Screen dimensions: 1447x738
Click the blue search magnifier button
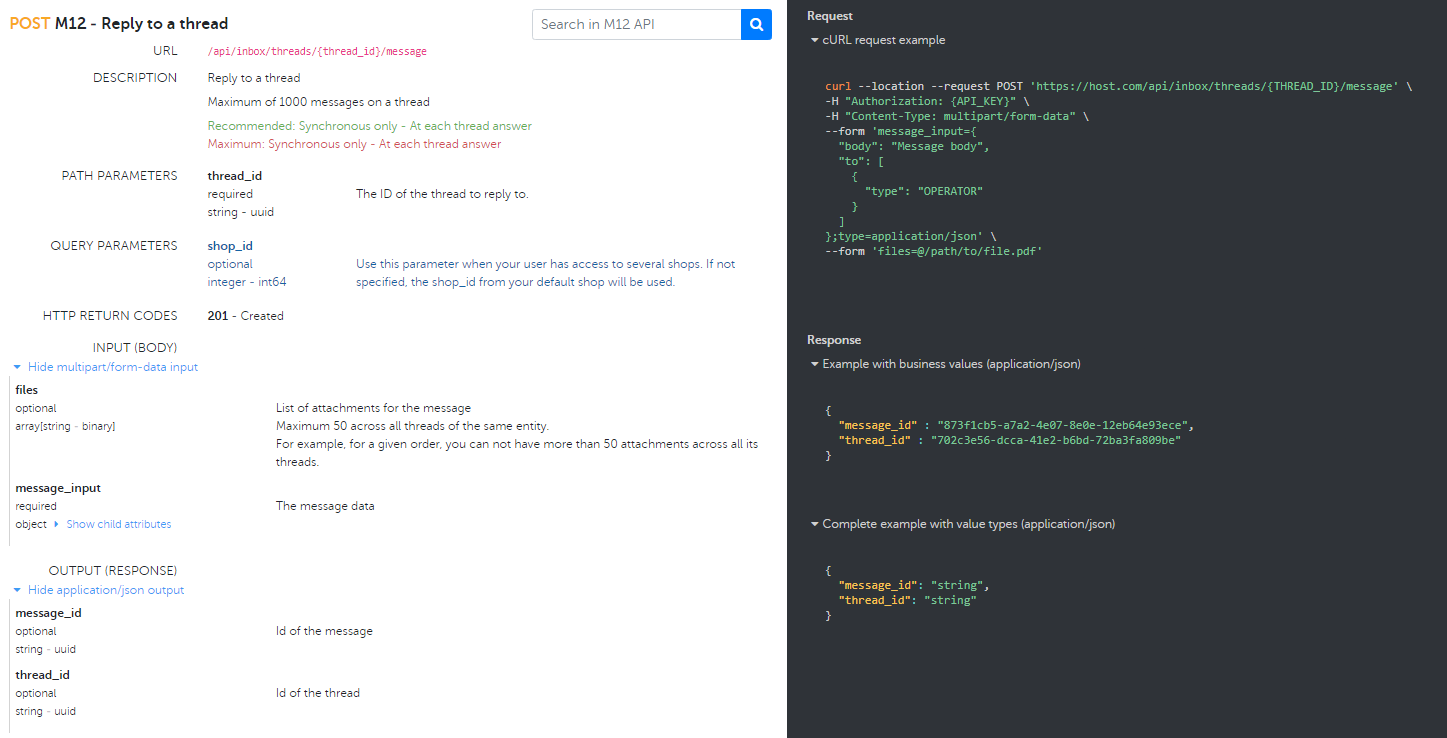click(x=756, y=24)
